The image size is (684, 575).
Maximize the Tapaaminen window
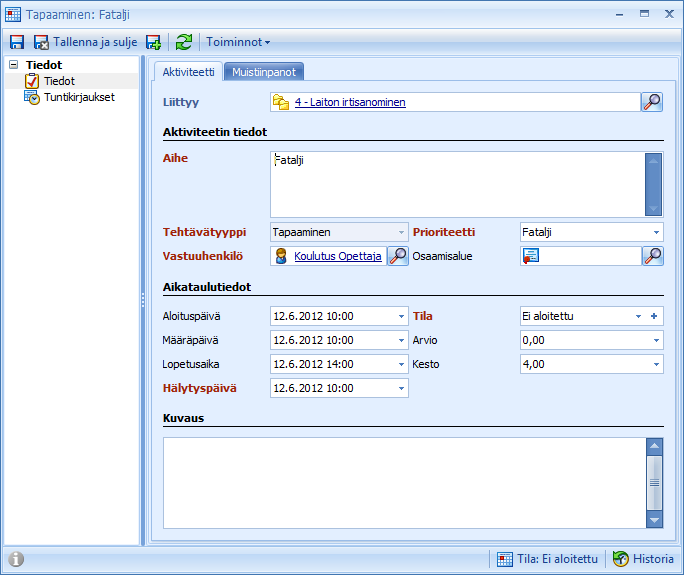[644, 14]
